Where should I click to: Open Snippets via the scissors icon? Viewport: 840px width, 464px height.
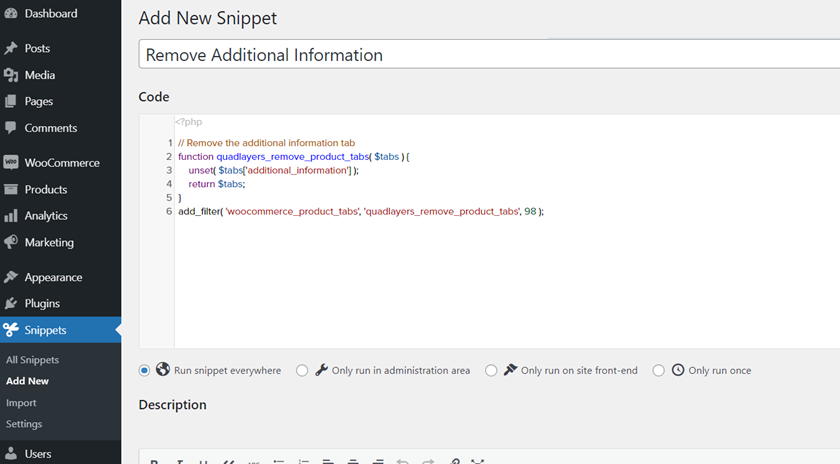coord(11,330)
